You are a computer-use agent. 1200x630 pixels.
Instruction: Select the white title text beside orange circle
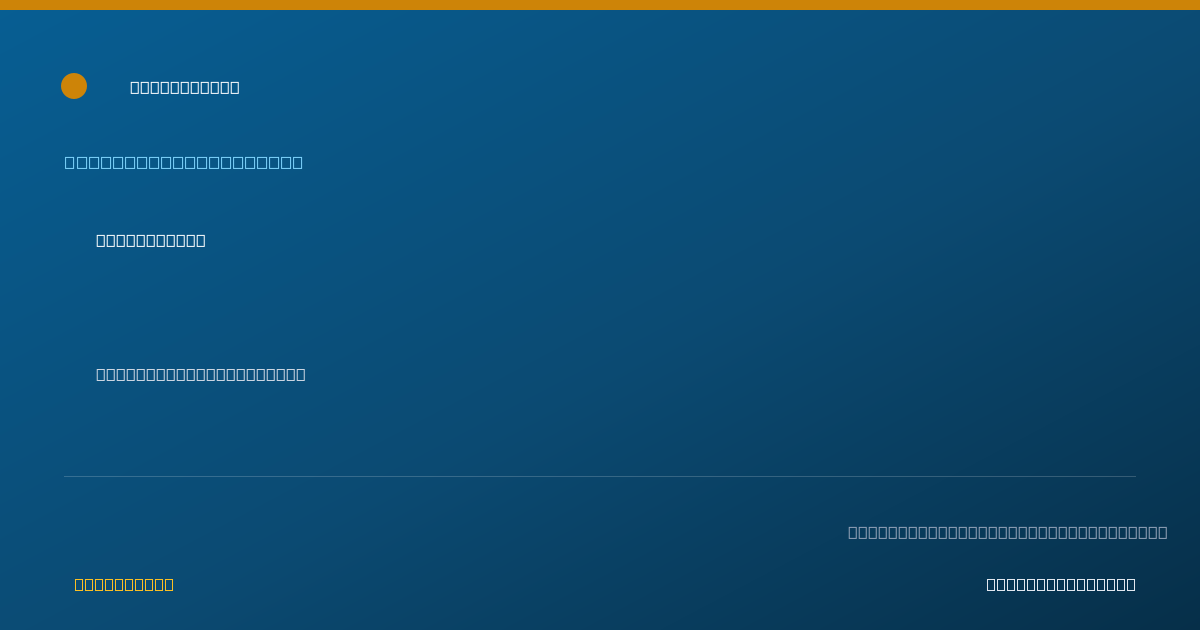click(x=185, y=87)
